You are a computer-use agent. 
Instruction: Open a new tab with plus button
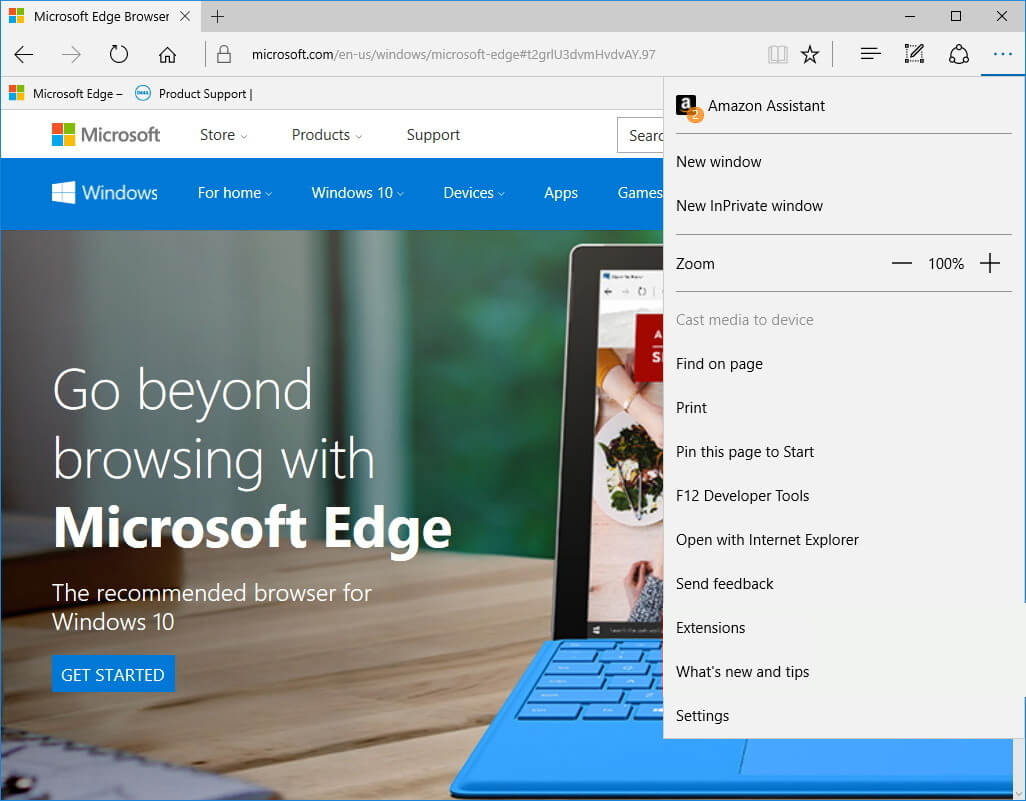(218, 16)
